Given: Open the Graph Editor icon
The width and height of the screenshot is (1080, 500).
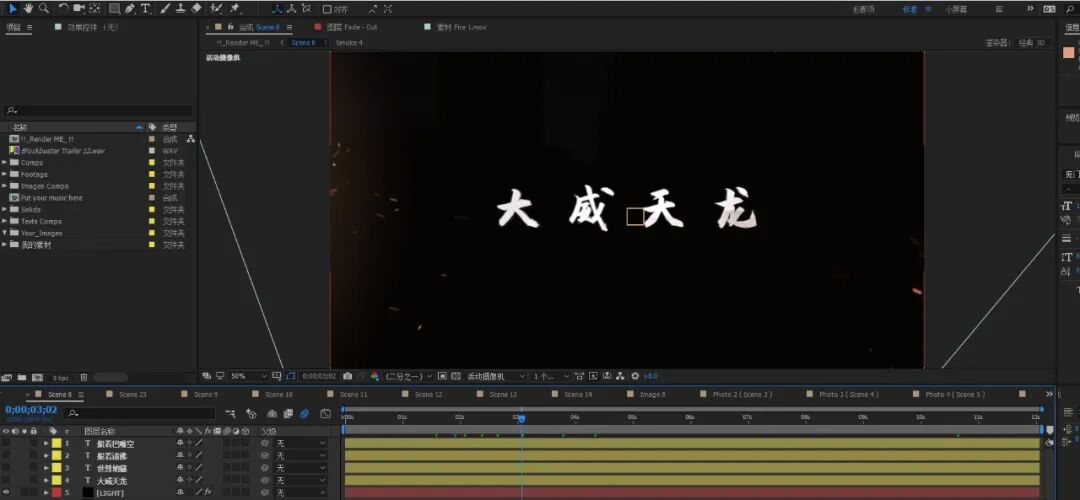Looking at the screenshot, I should click(x=325, y=414).
